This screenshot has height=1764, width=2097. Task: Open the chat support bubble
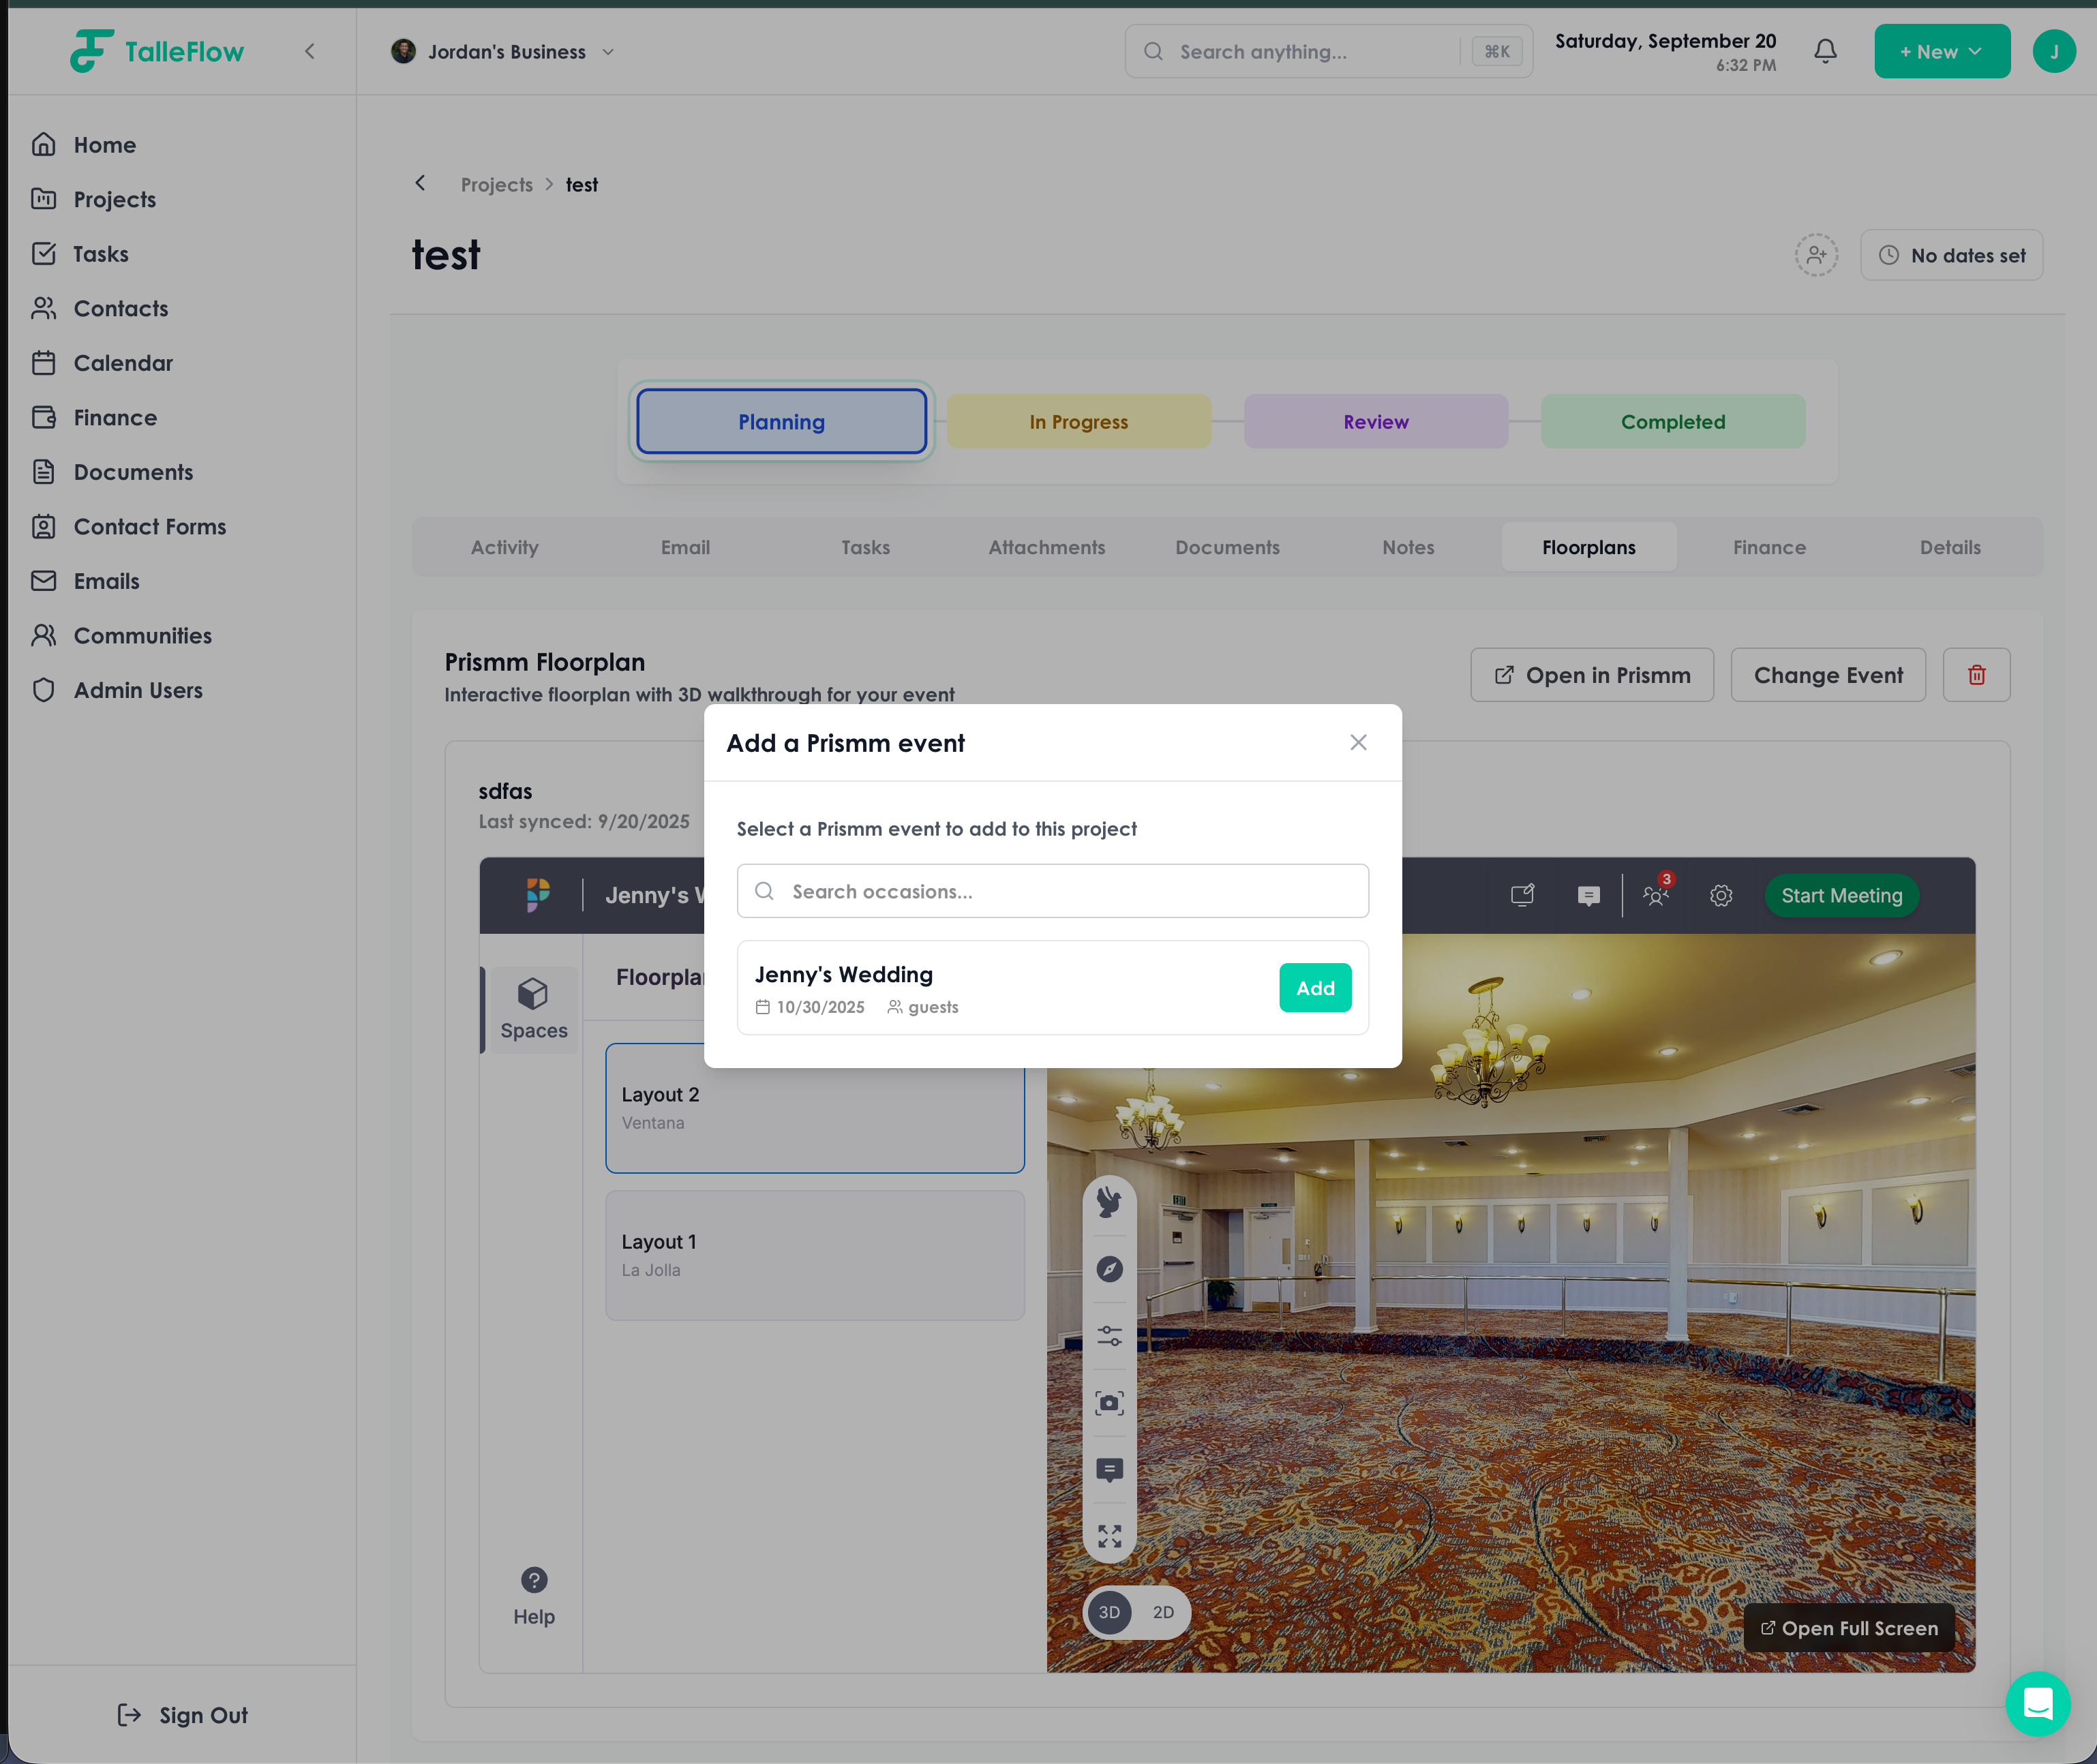pos(2037,1703)
